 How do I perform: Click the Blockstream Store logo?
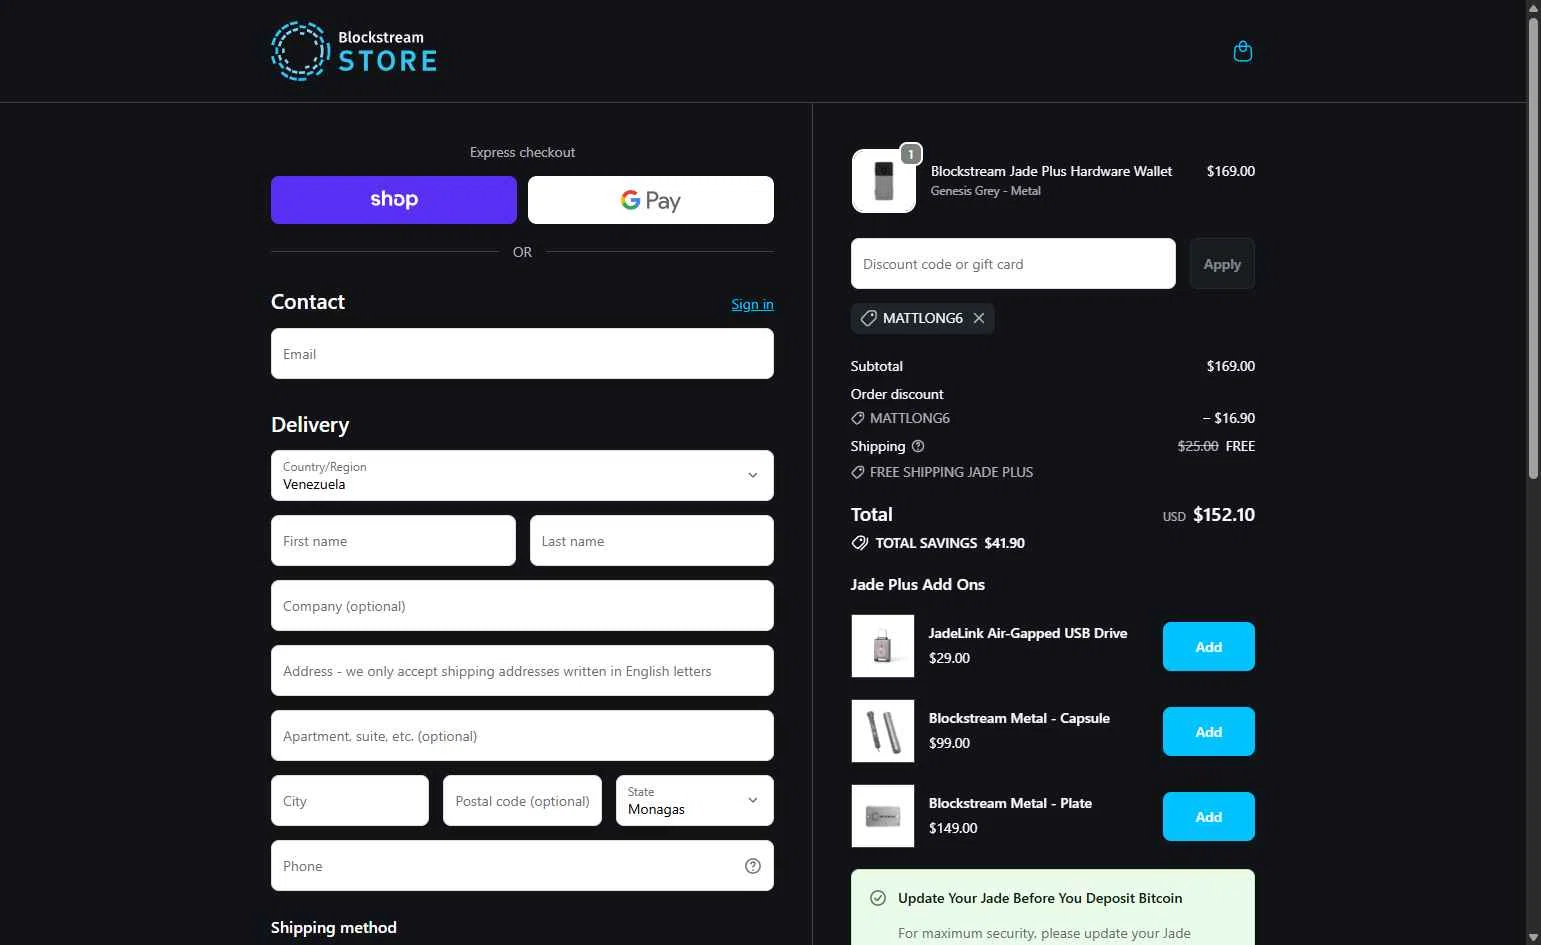coord(354,51)
